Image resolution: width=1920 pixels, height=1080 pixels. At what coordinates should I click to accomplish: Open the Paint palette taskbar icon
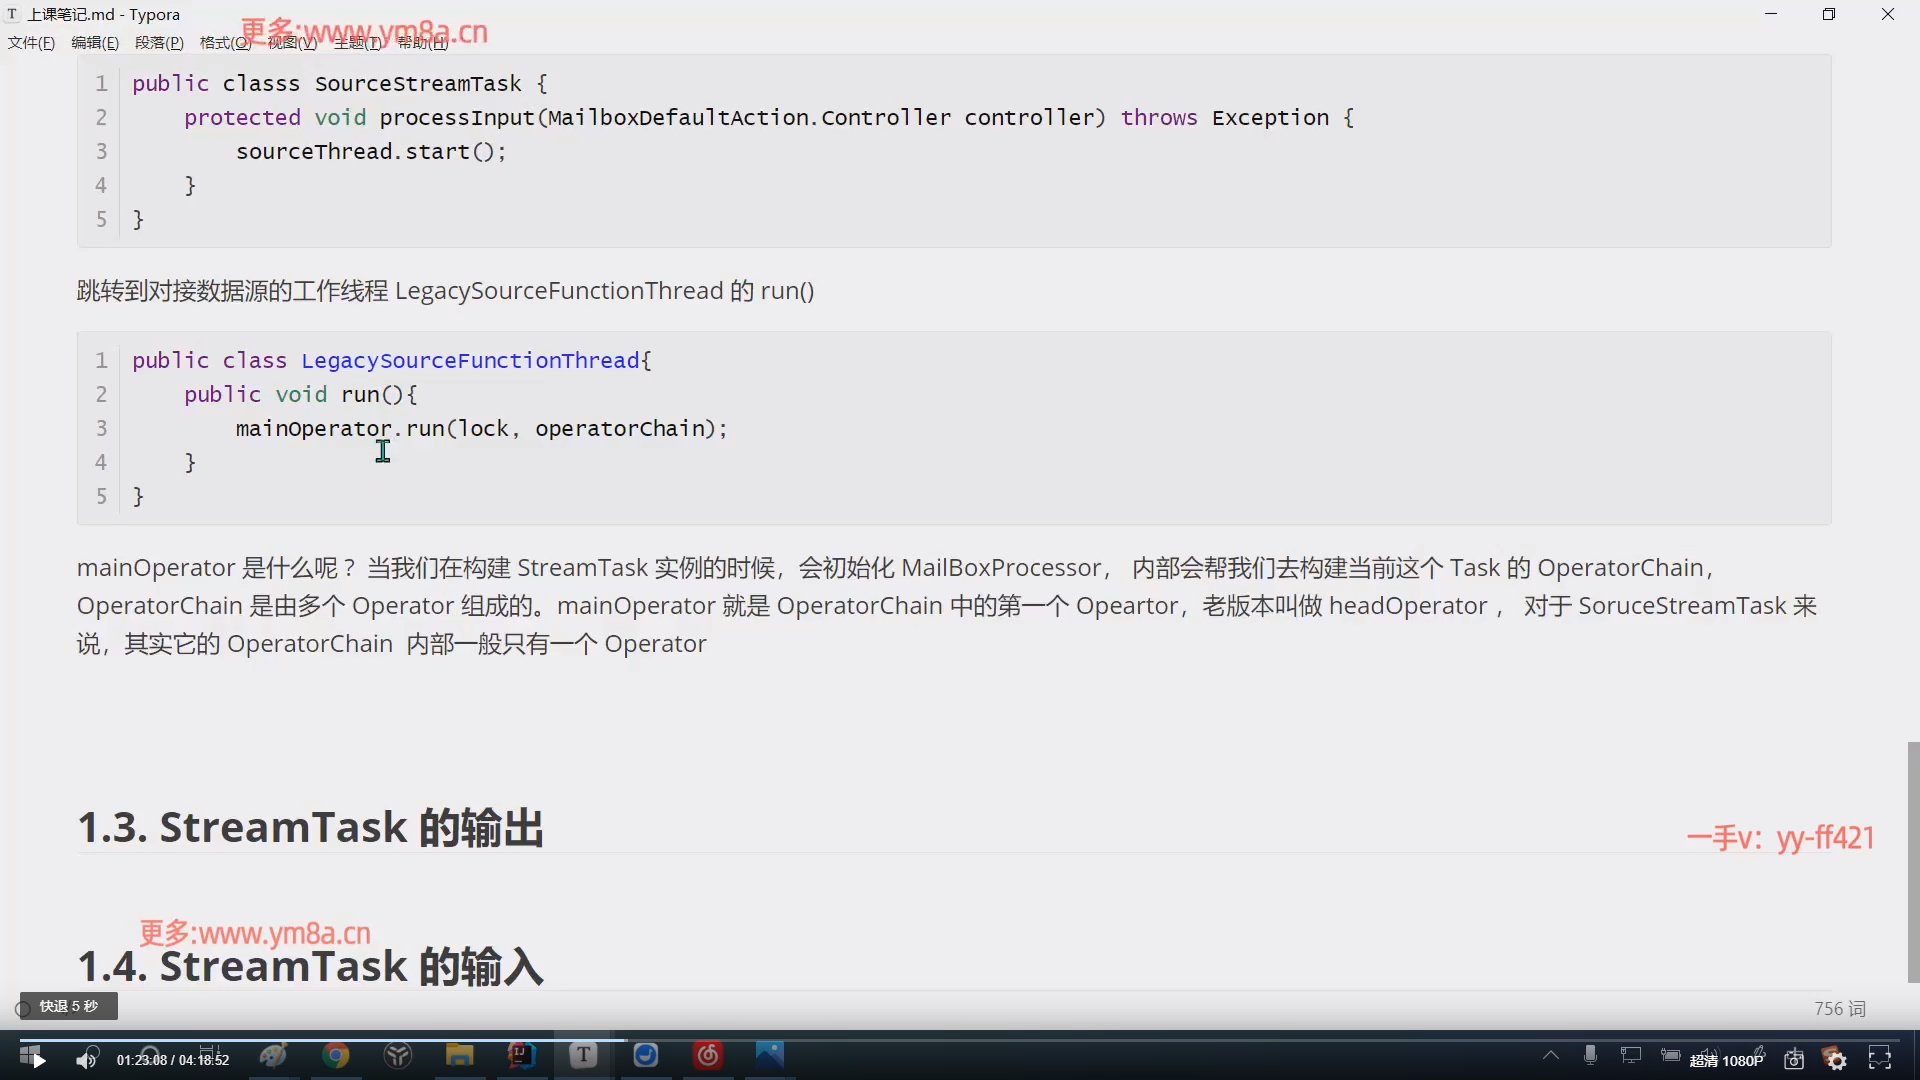(x=273, y=1056)
